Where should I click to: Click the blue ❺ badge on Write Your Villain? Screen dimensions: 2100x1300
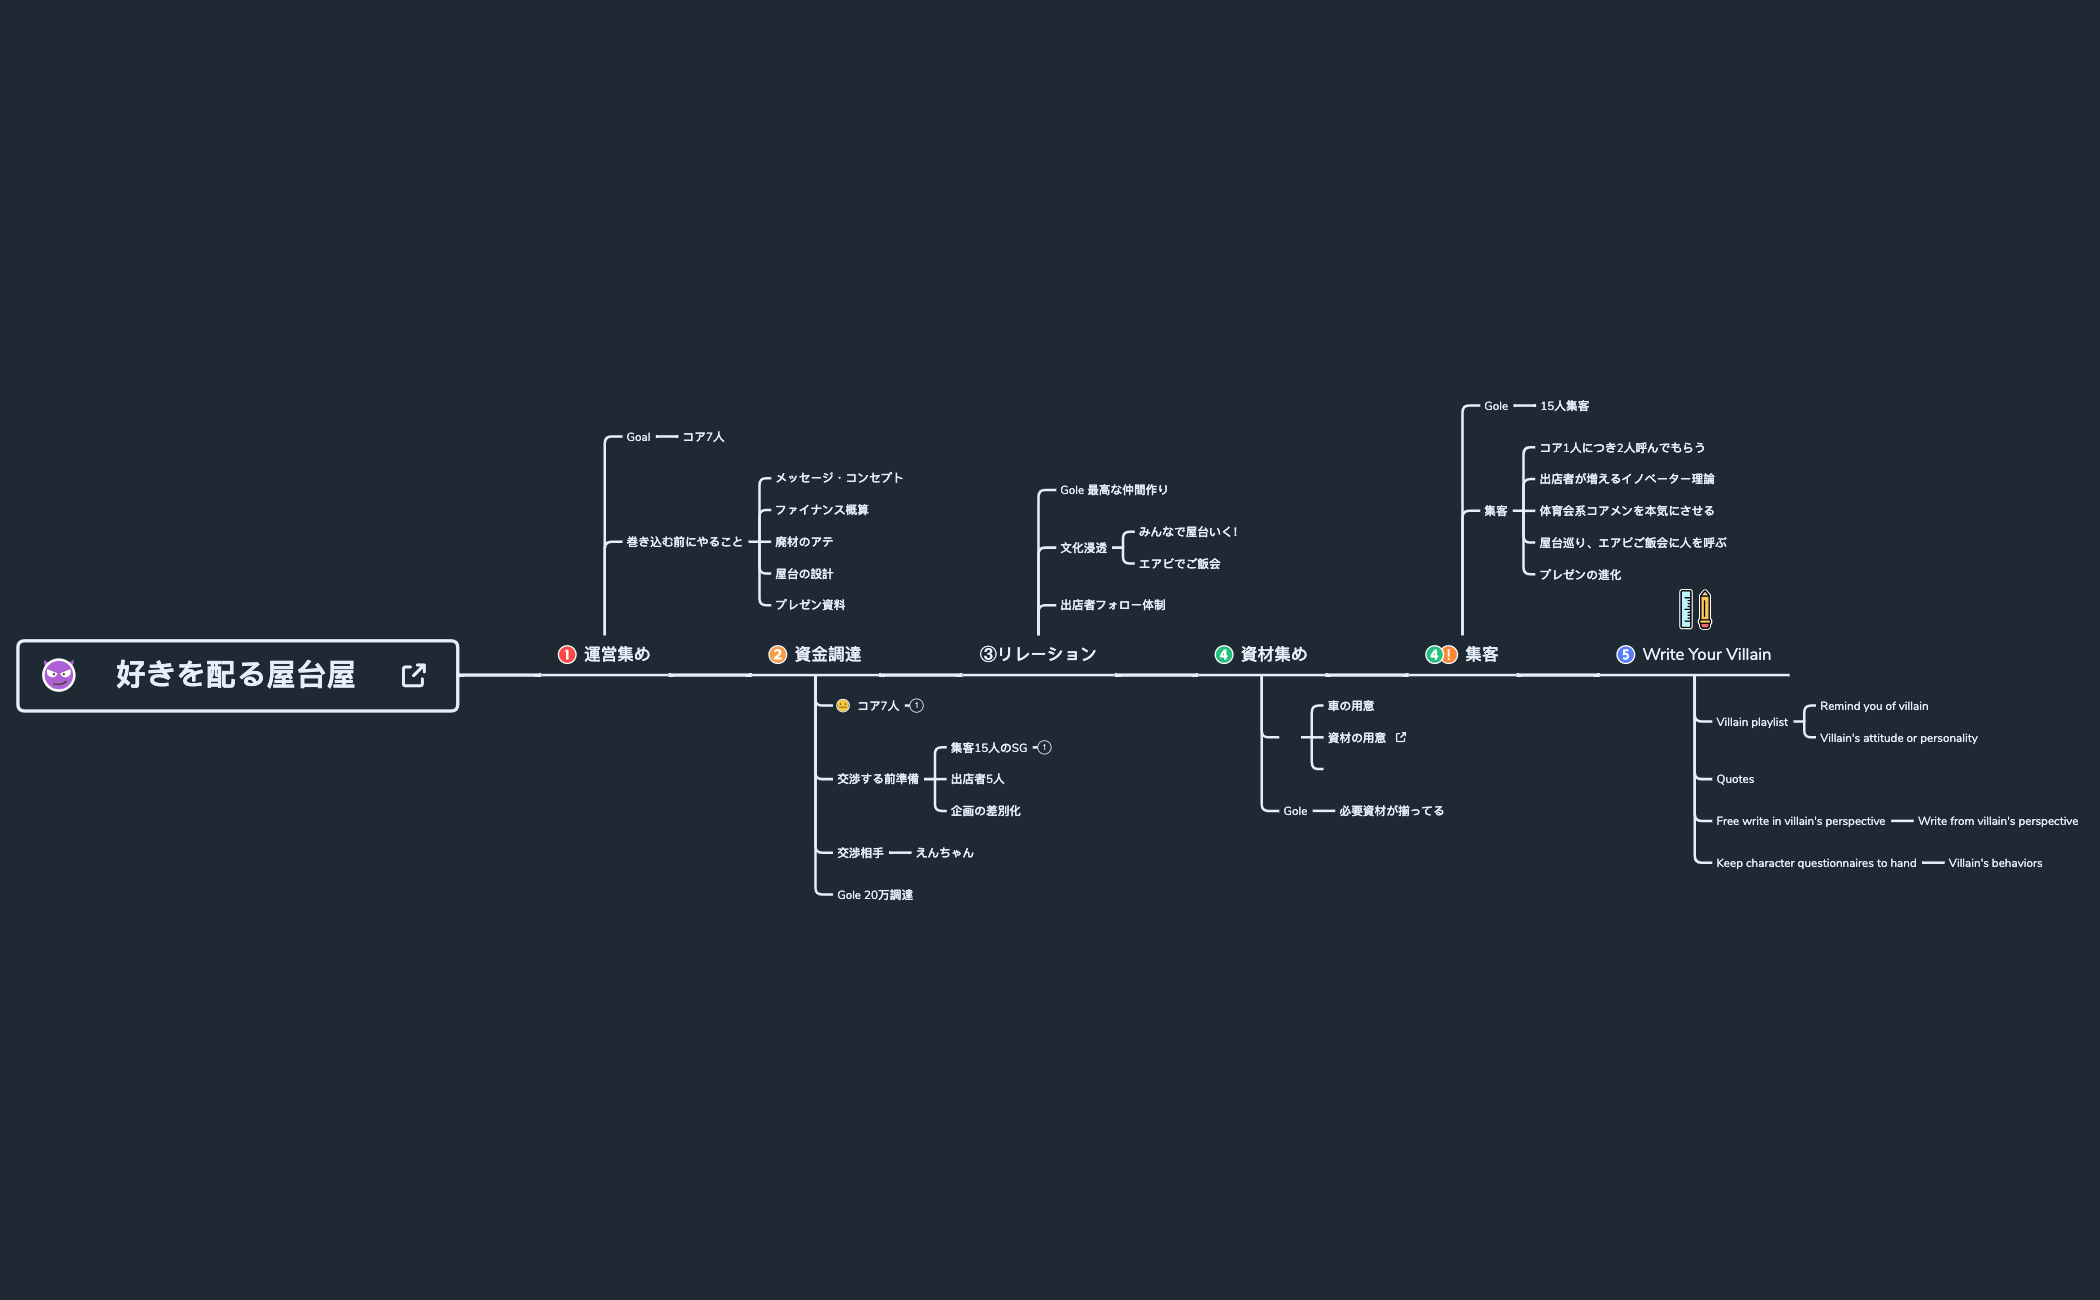pyautogui.click(x=1626, y=654)
